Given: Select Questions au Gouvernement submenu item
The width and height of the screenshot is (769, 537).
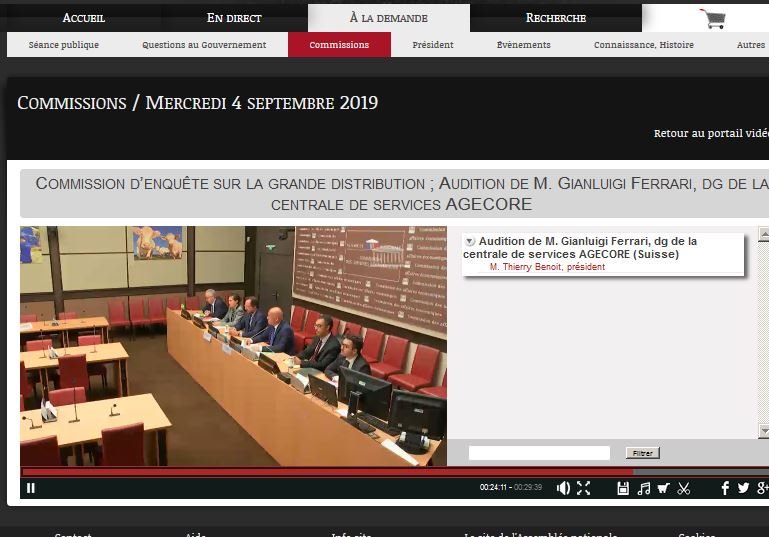Looking at the screenshot, I should point(204,45).
